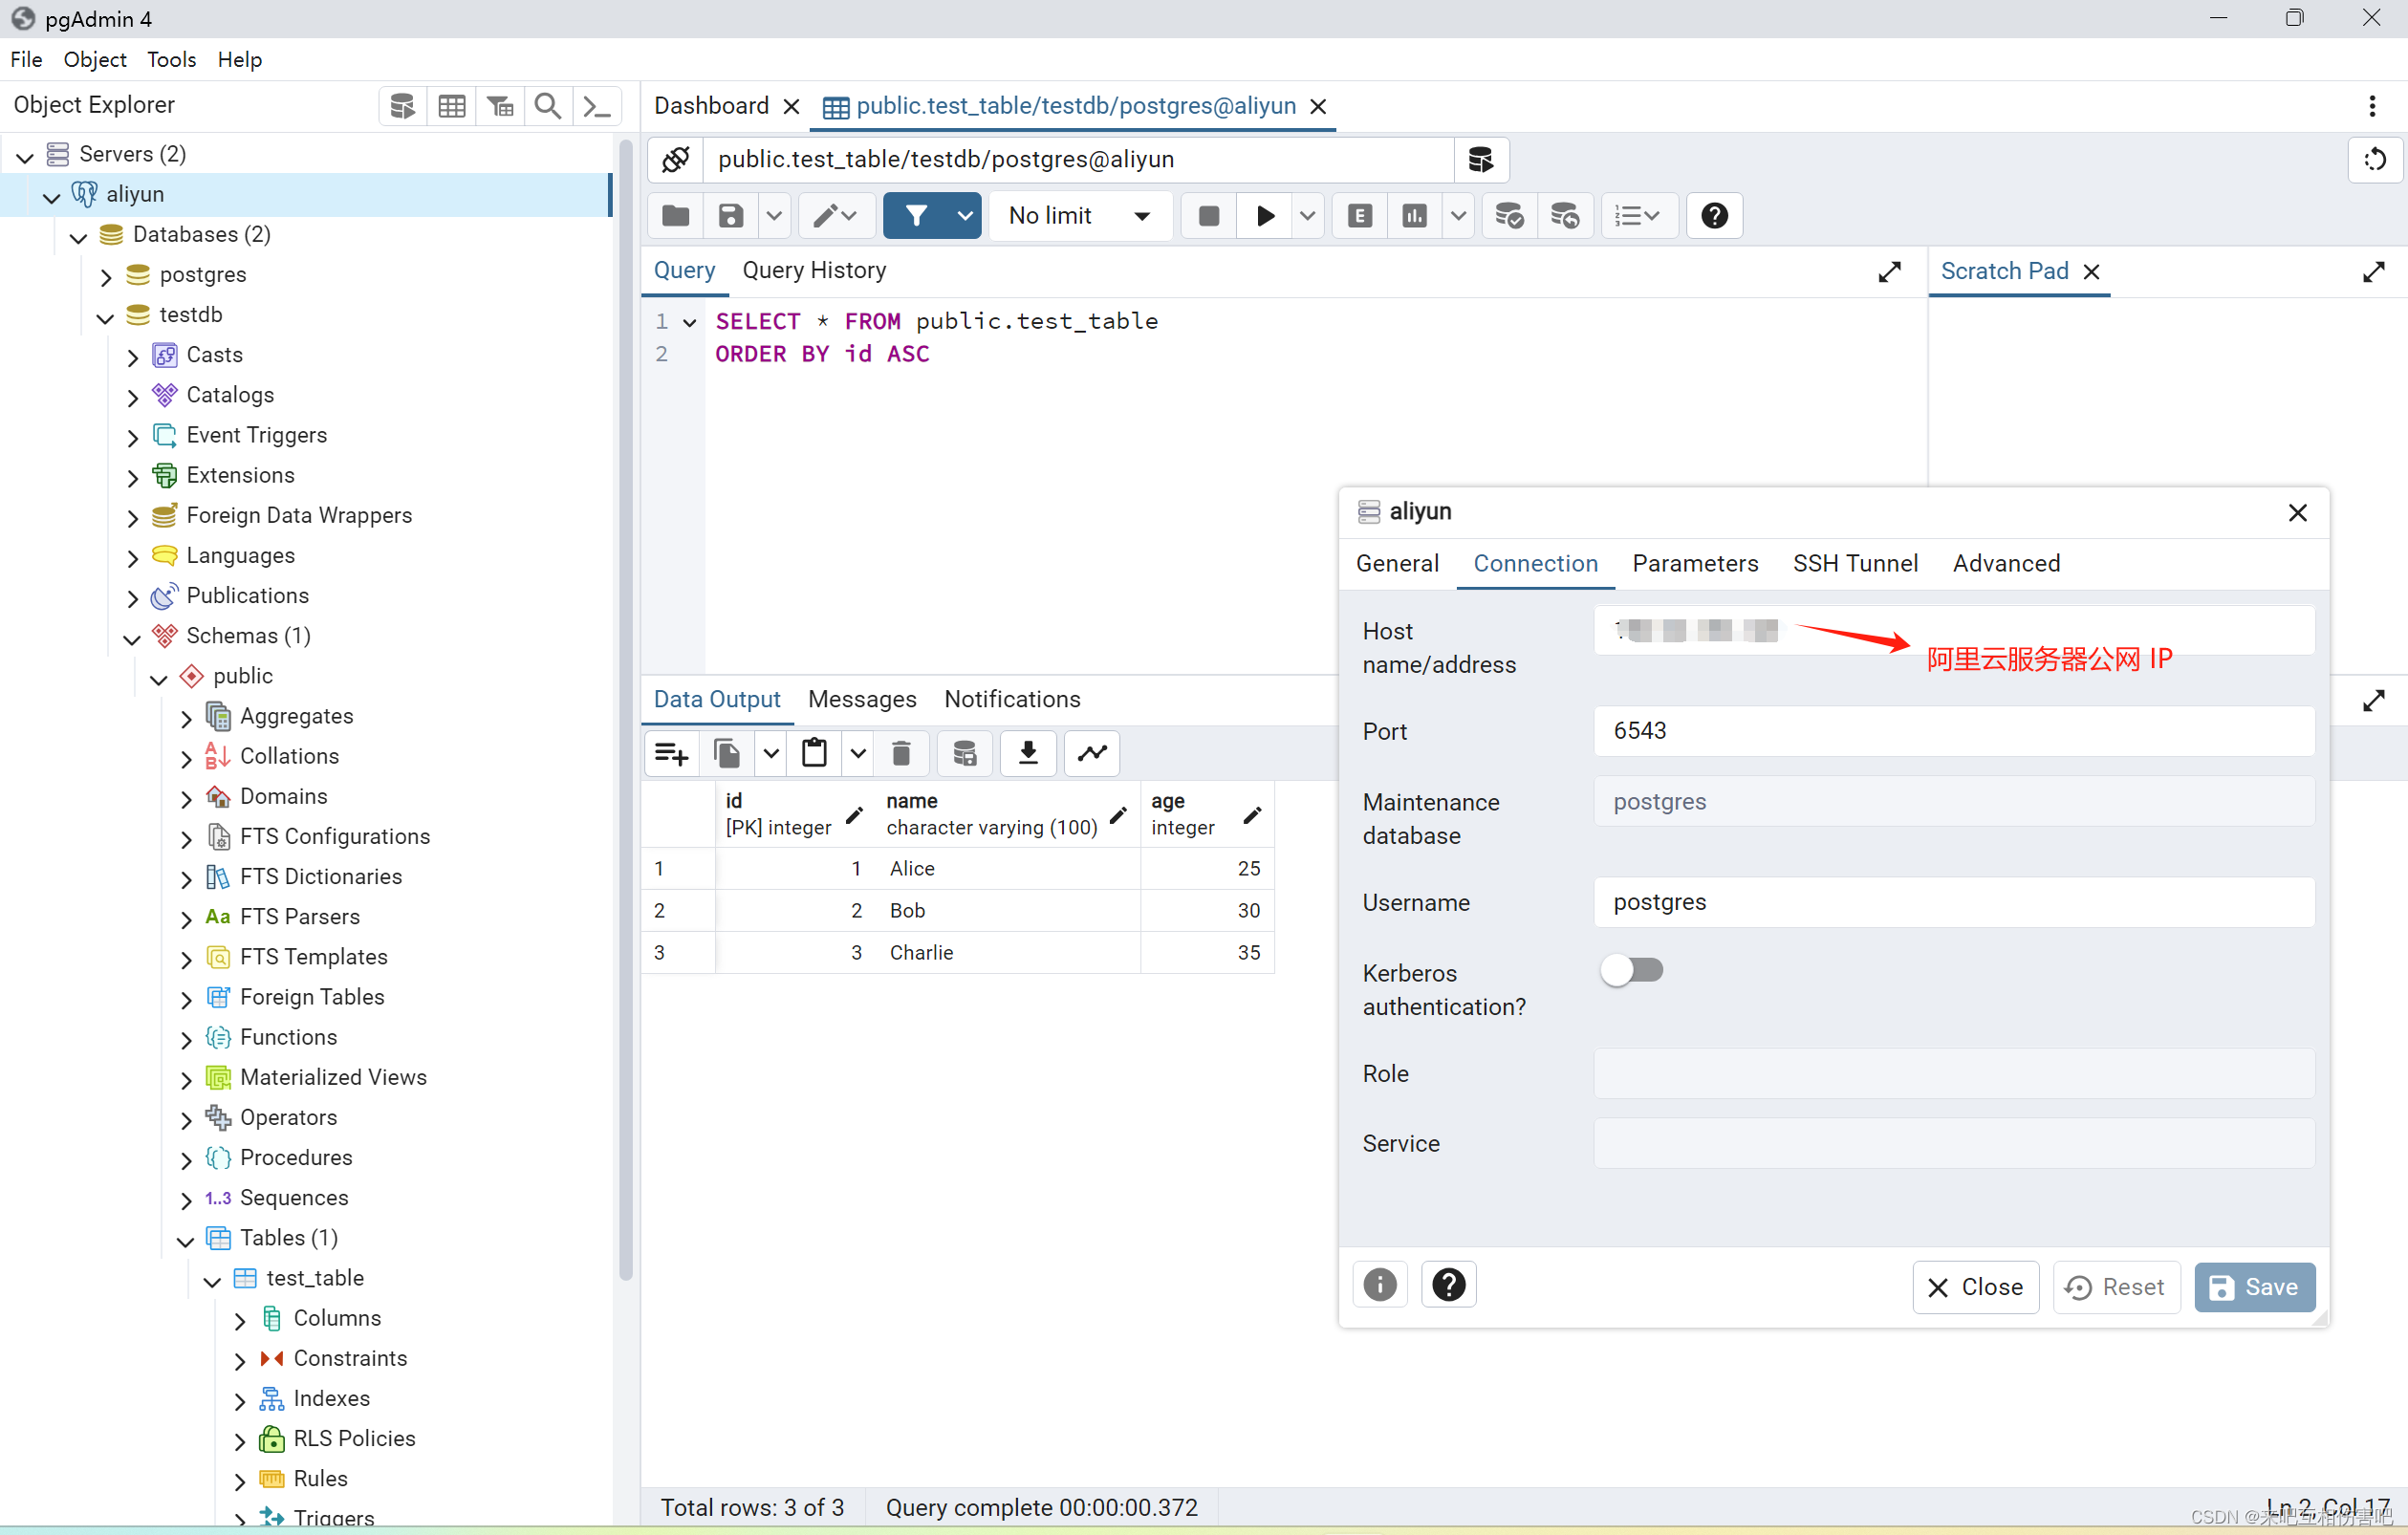Click the Explain Analyze toolbar icon

pos(1414,216)
